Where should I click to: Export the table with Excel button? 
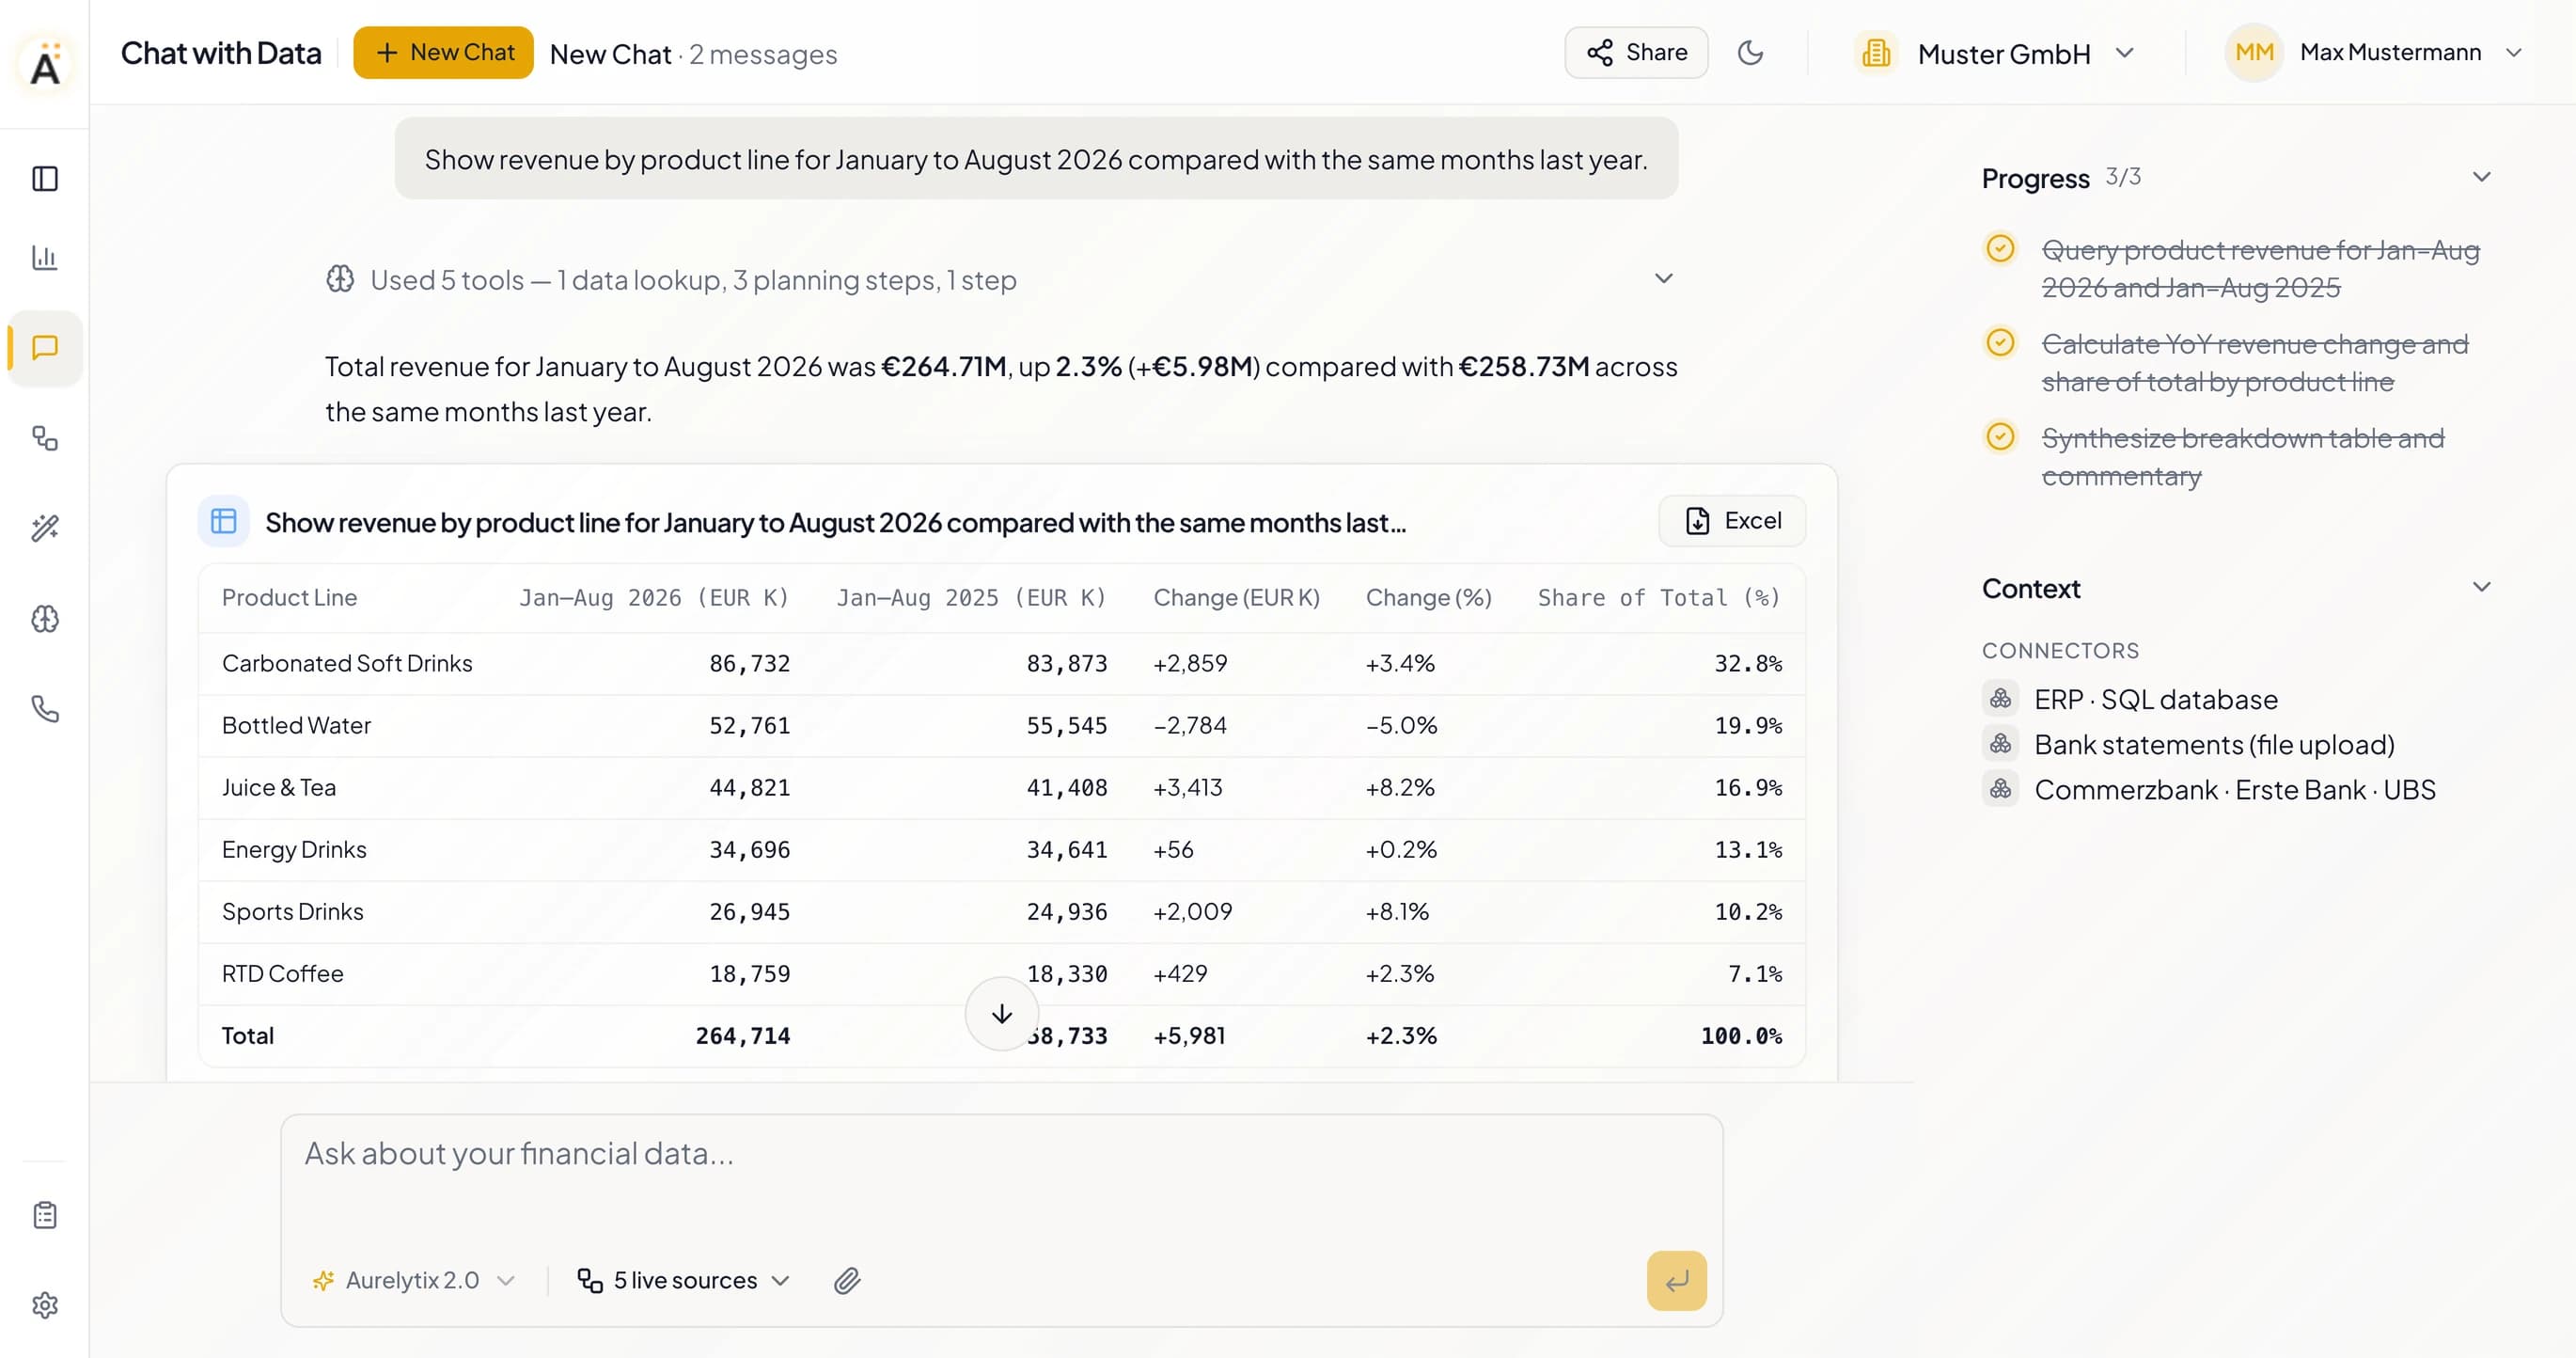tap(1732, 521)
